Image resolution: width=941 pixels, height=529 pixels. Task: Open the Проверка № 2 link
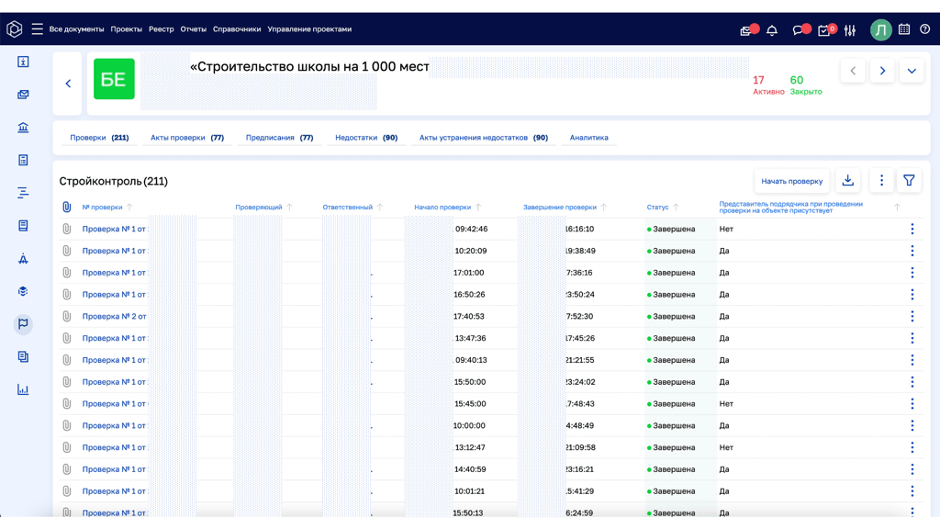click(114, 316)
